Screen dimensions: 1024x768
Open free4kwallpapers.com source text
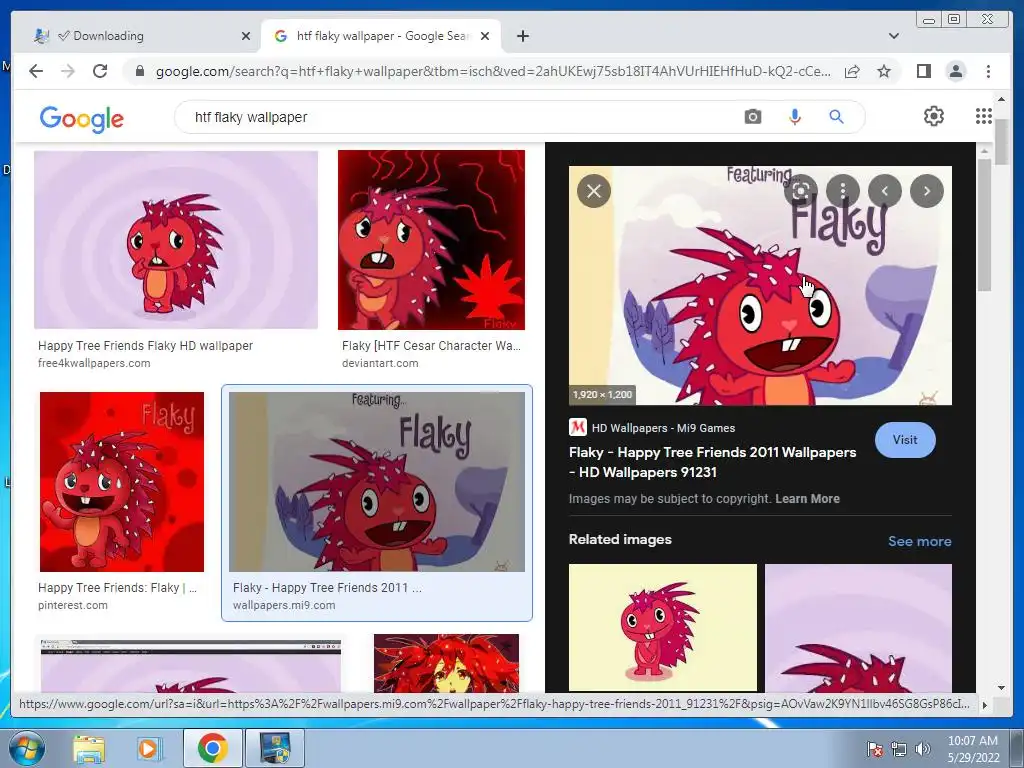(94, 363)
